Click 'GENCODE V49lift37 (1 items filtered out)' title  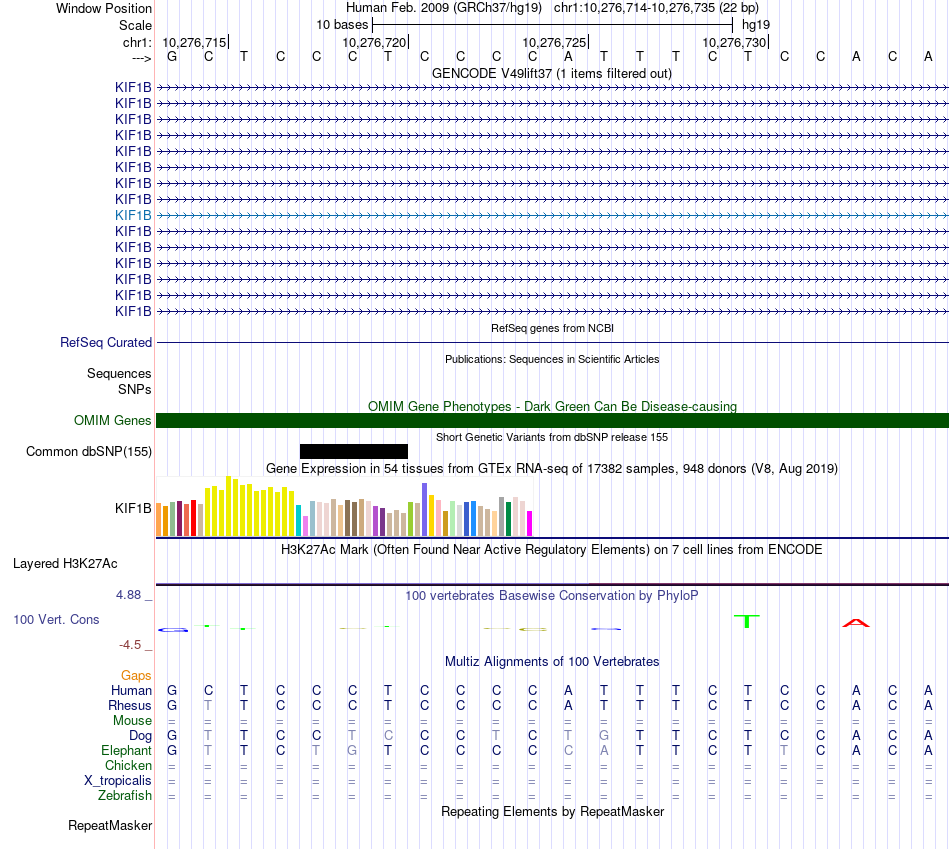click(552, 73)
